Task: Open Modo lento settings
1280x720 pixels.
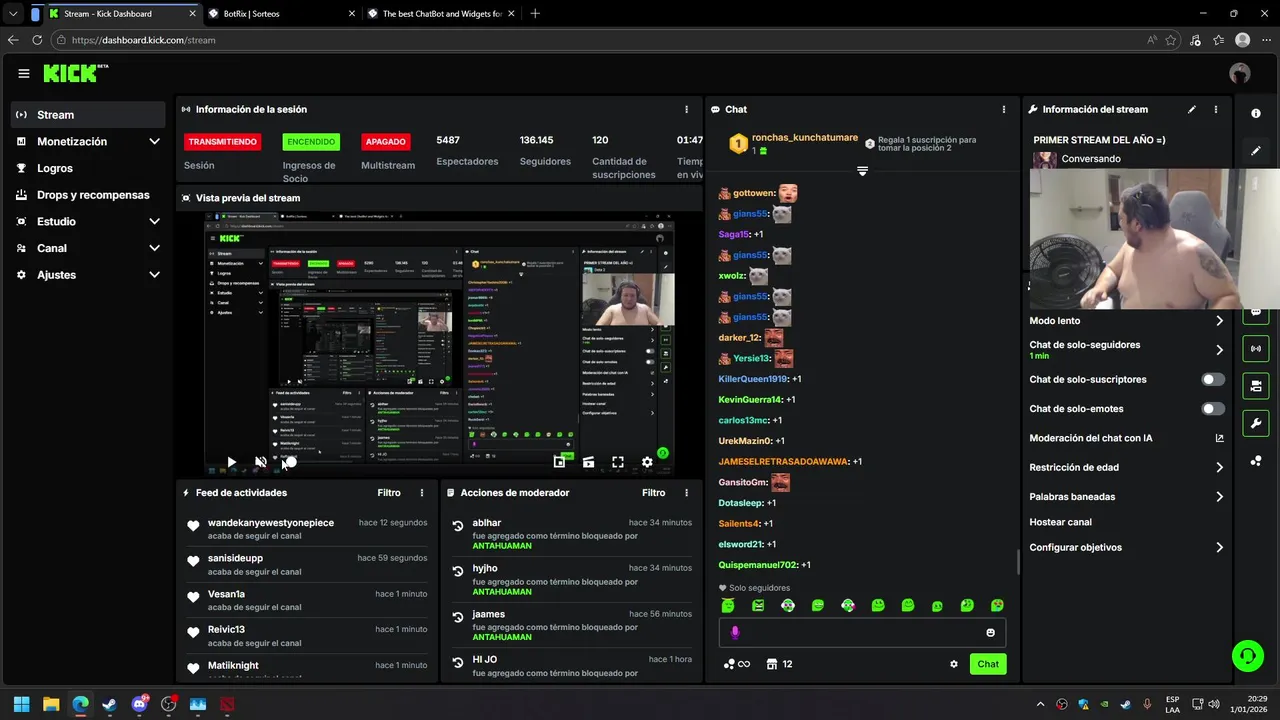Action: pyautogui.click(x=1127, y=321)
